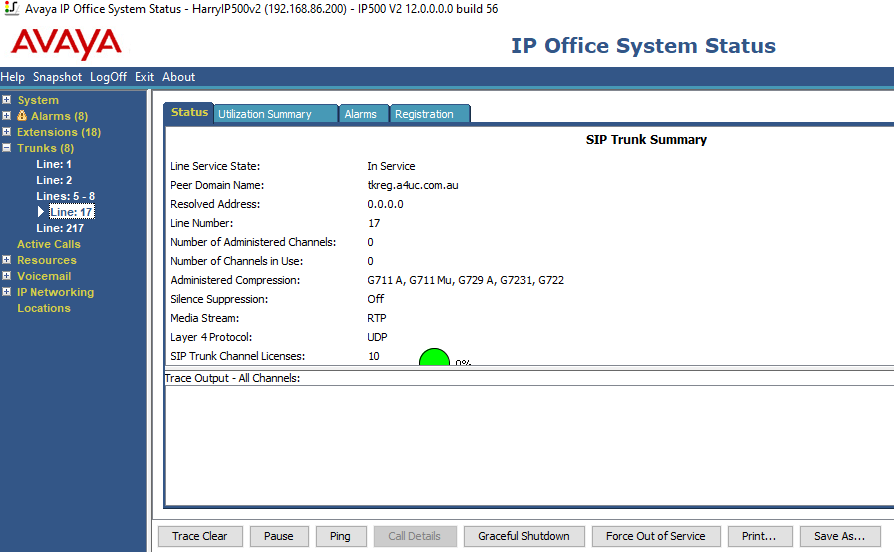894x552 pixels.
Task: Click the Print... button
Action: 759,536
